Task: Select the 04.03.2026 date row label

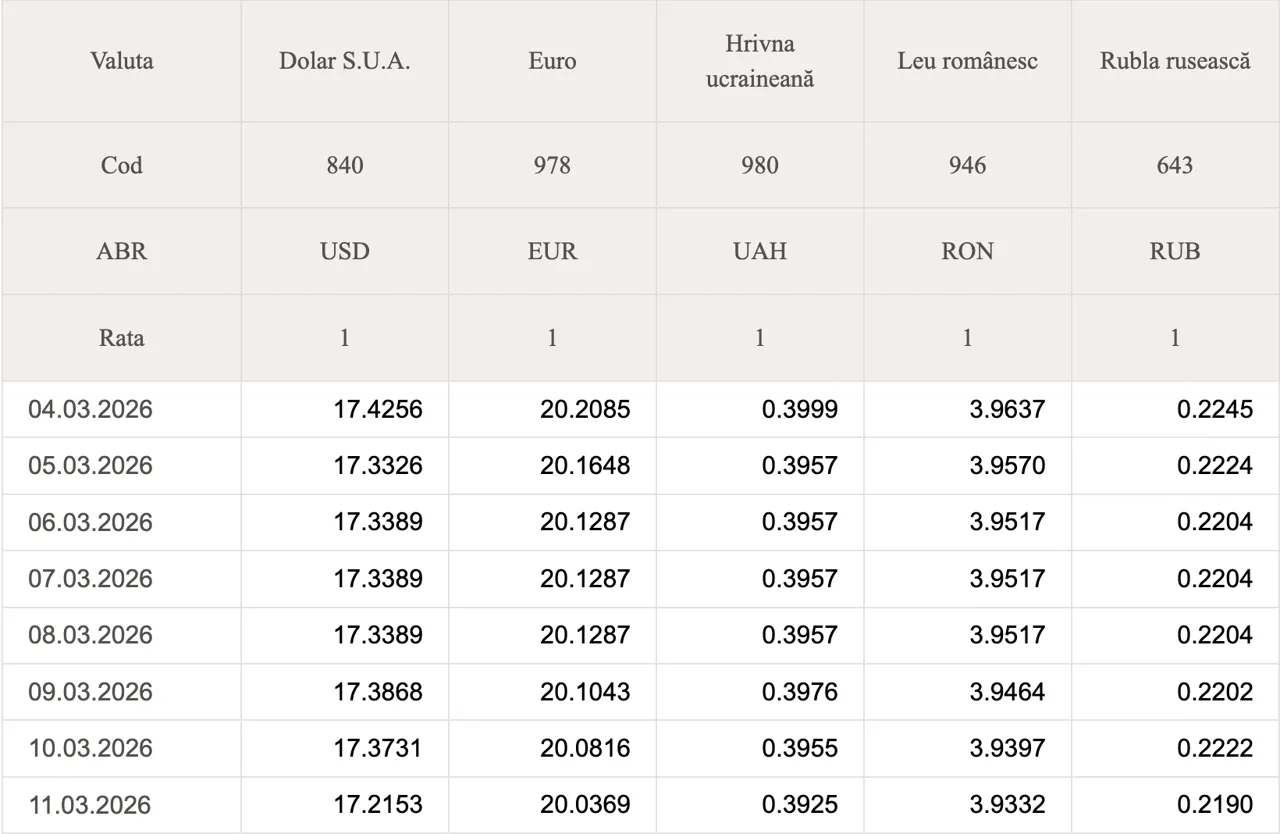Action: (91, 409)
